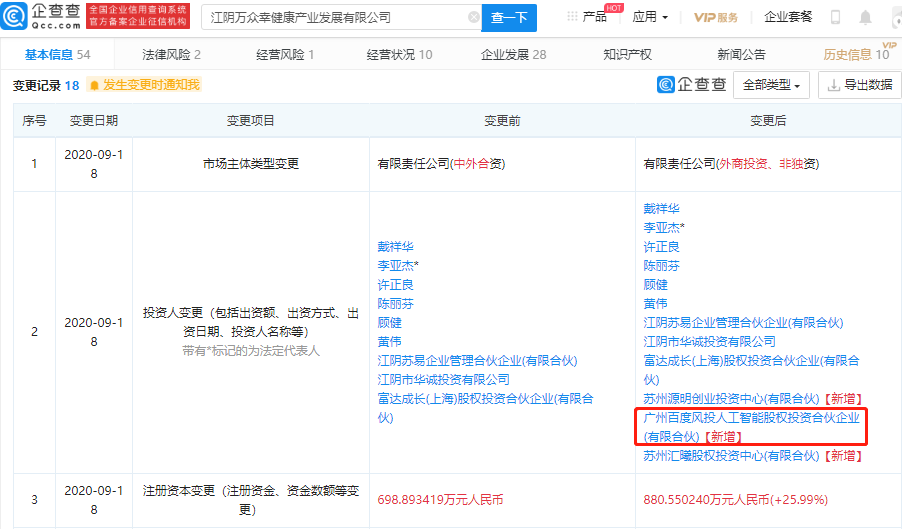Open 顾健 link in the 变更前 column
Image resolution: width=902 pixels, height=529 pixels.
[389, 323]
